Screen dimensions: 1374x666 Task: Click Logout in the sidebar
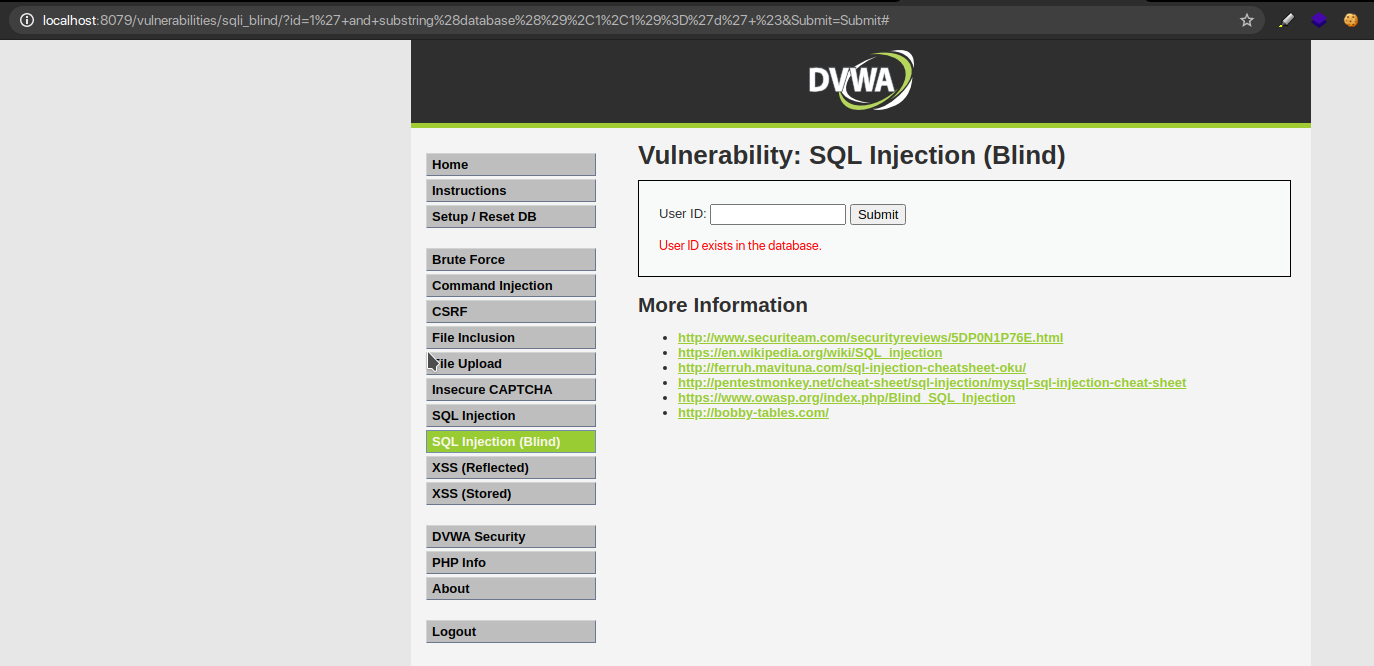(511, 632)
